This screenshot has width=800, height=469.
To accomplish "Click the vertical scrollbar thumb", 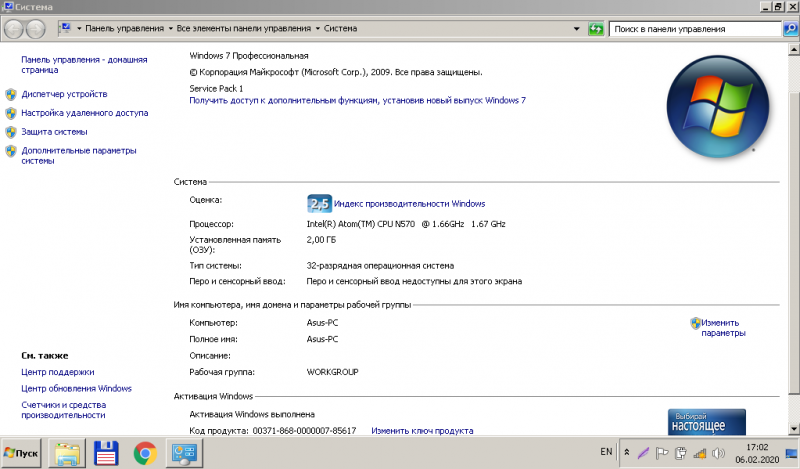I will pyautogui.click(x=794, y=243).
